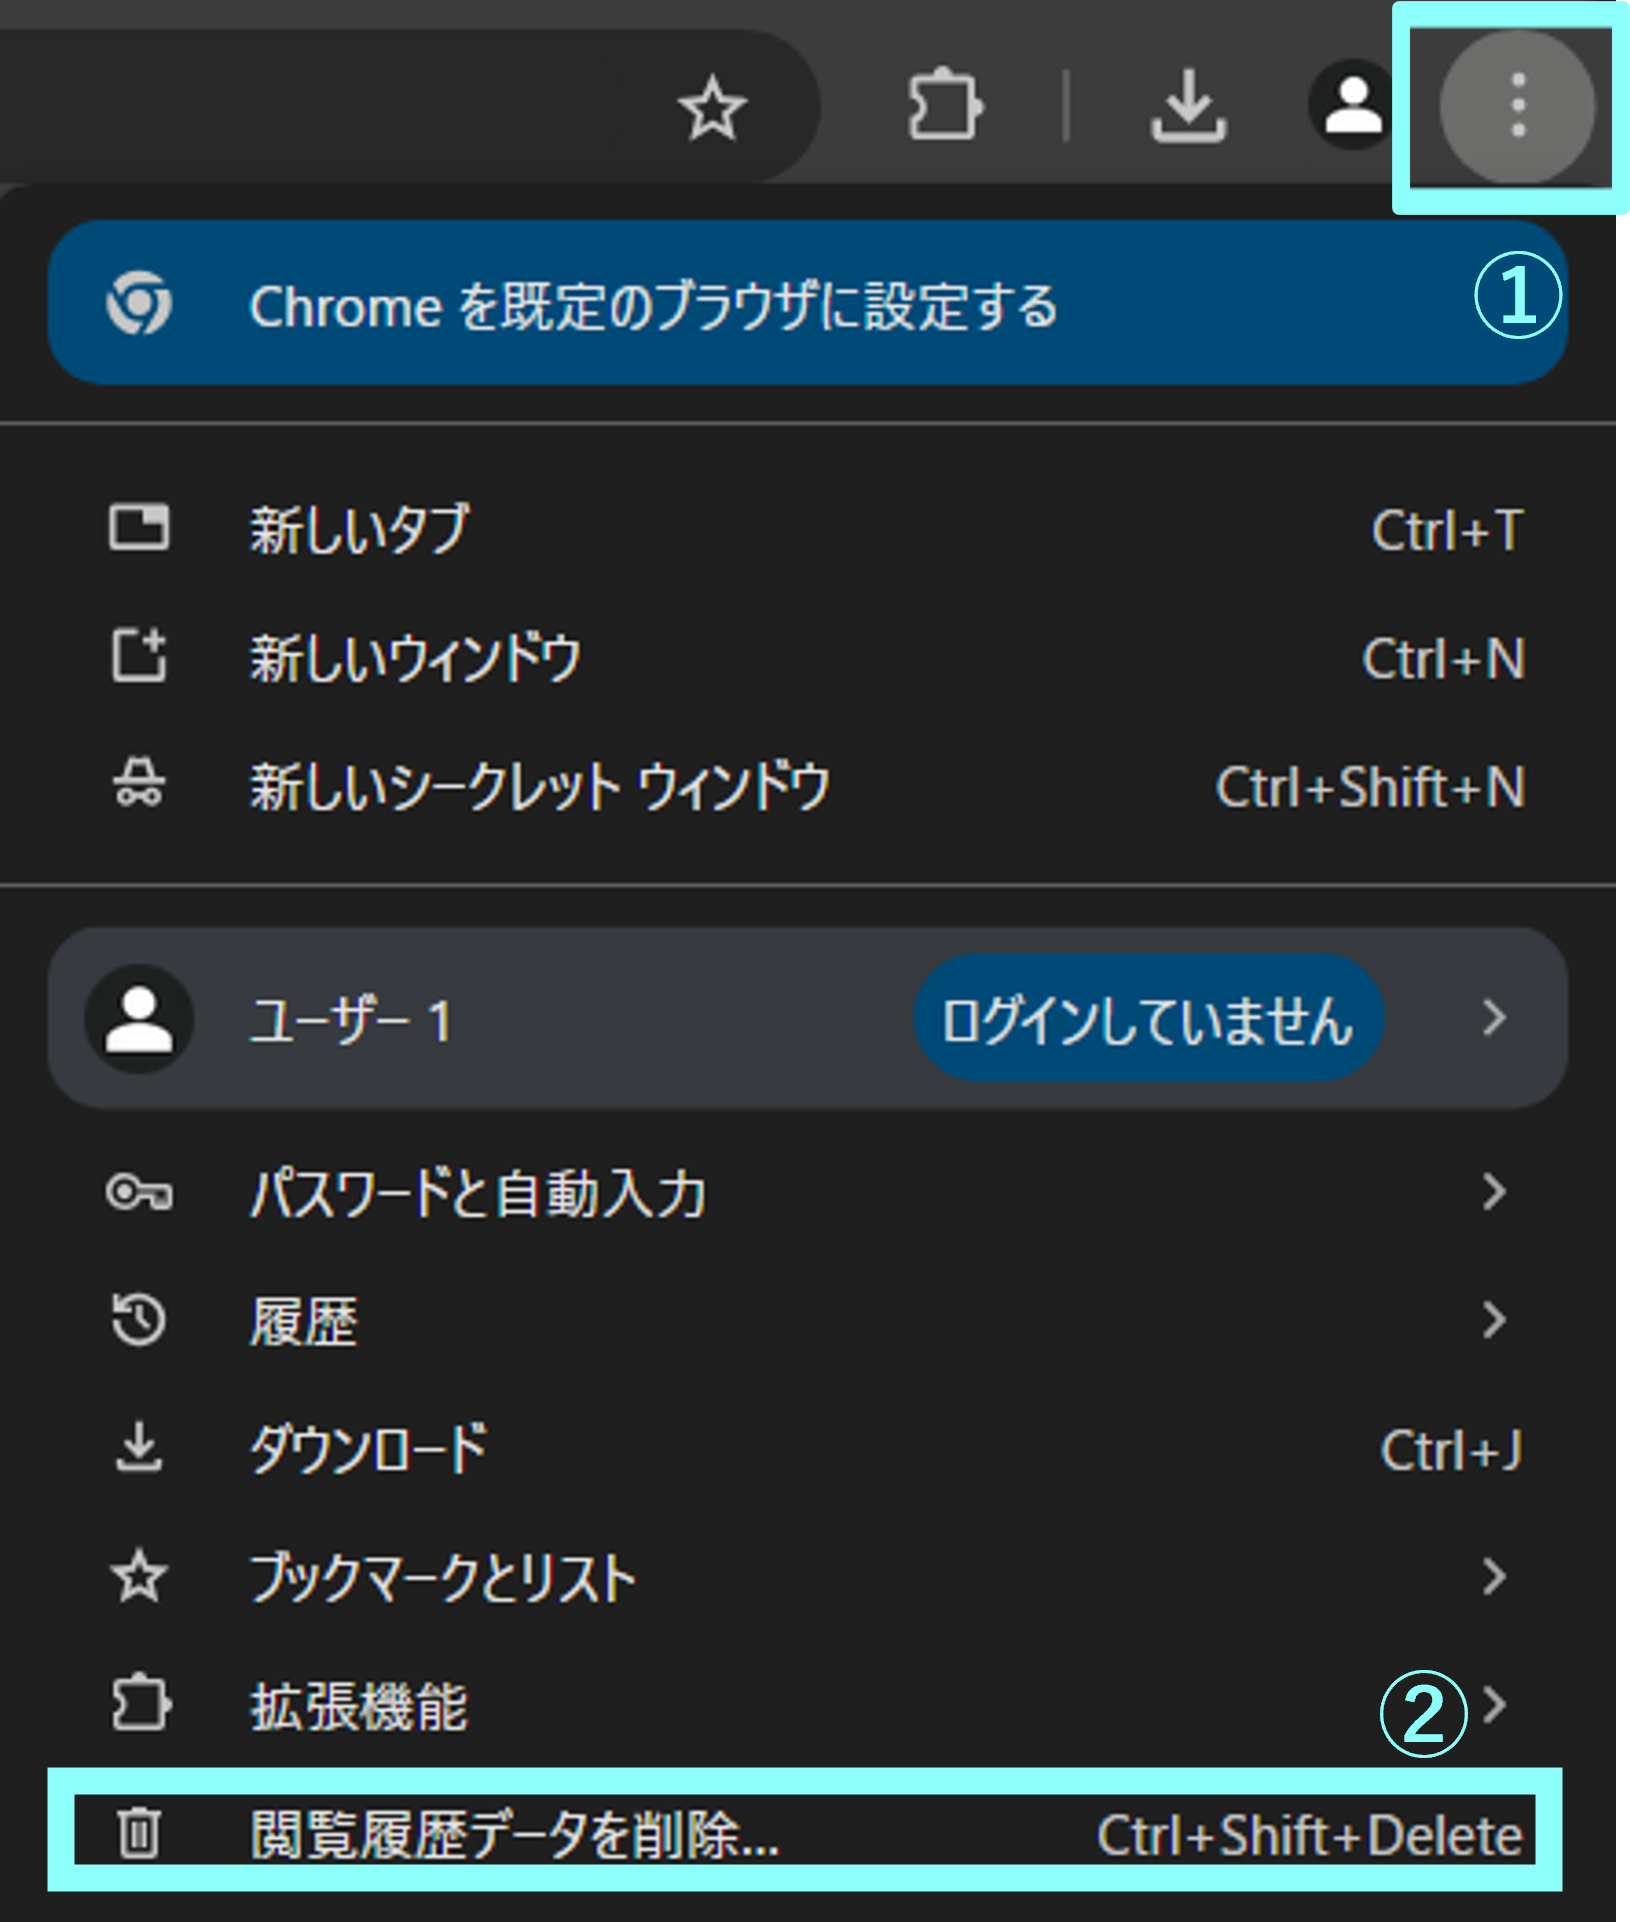The image size is (1630, 1922).
Task: Click the Ctrl+T shortcut label
Action: pos(1447,529)
